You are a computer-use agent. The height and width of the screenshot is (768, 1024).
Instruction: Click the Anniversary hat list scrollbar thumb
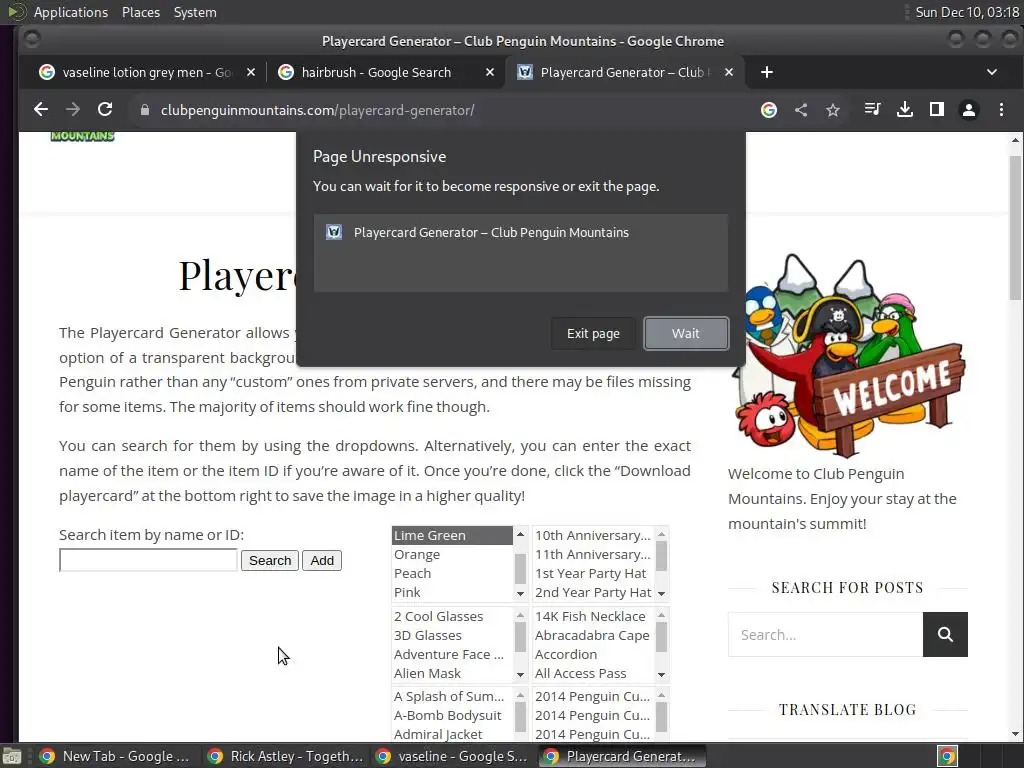[x=662, y=556]
